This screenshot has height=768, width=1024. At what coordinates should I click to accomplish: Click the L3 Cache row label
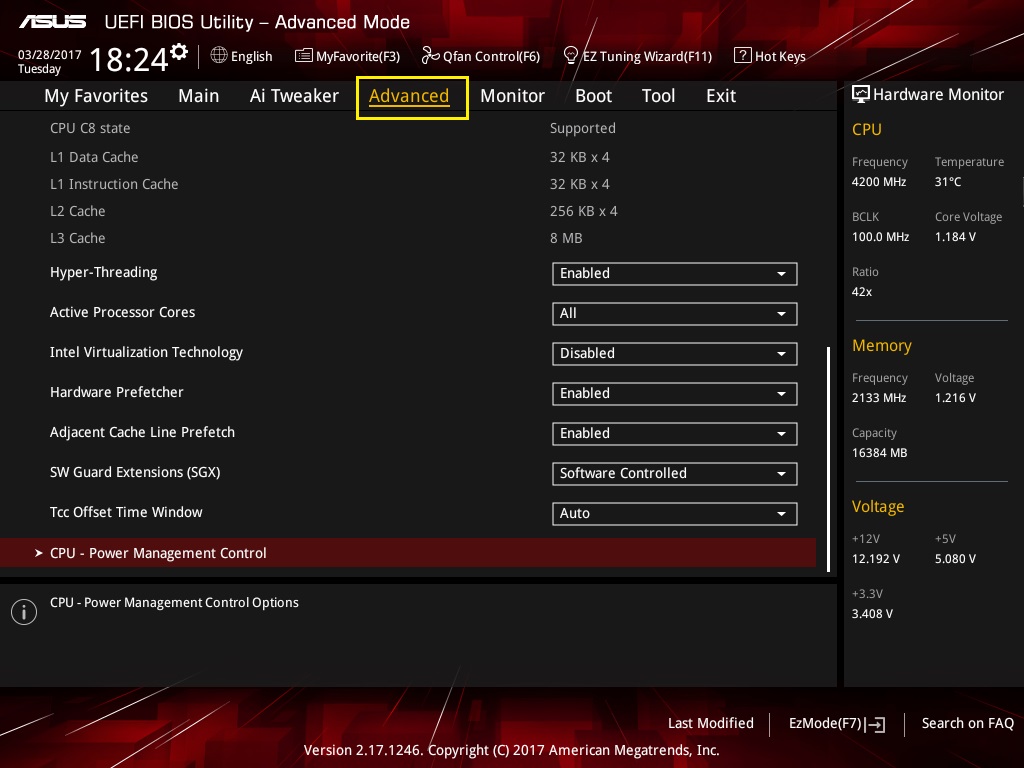(x=78, y=238)
